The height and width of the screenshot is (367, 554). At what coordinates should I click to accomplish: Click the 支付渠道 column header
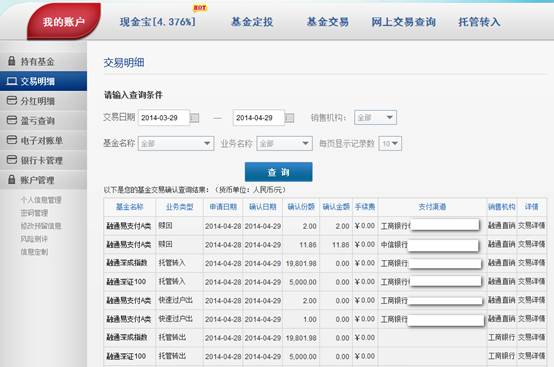click(x=432, y=207)
